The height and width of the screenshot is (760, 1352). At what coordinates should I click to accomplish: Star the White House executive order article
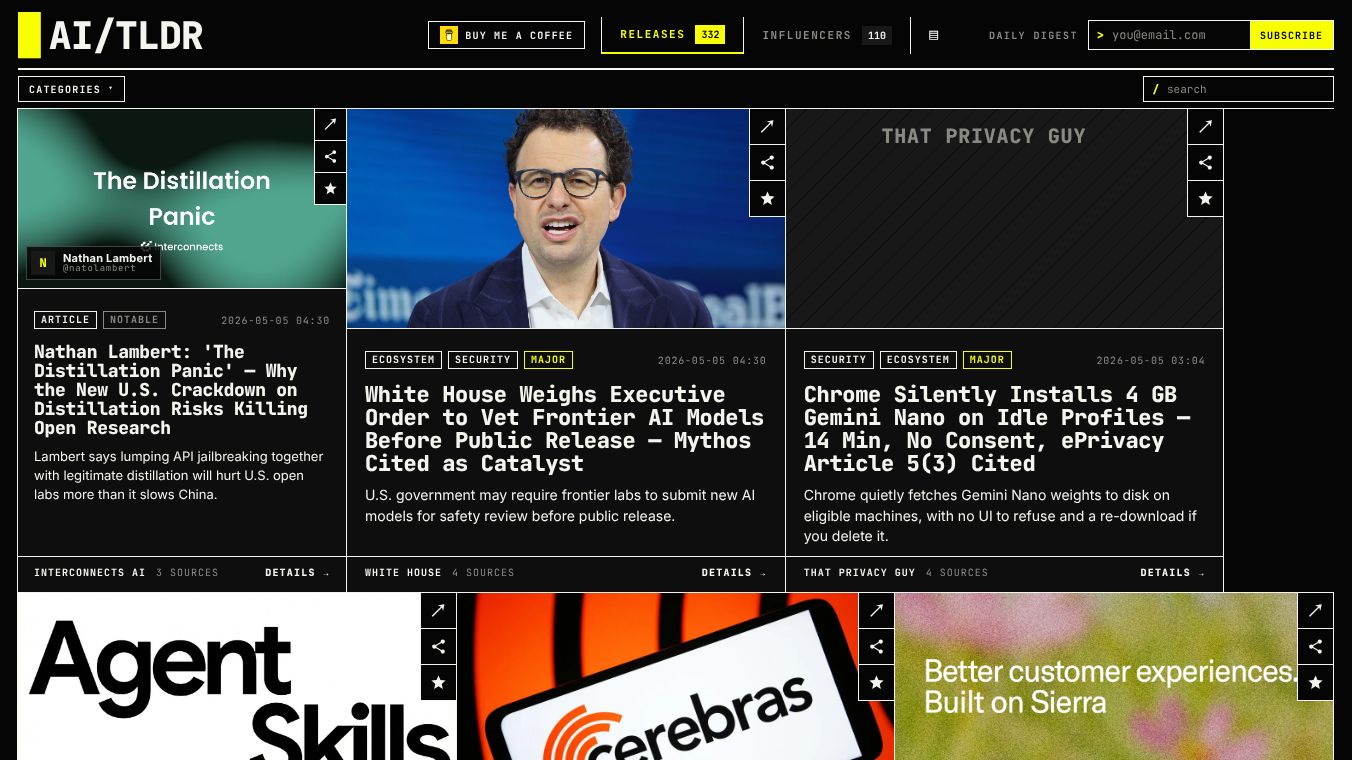pos(767,198)
